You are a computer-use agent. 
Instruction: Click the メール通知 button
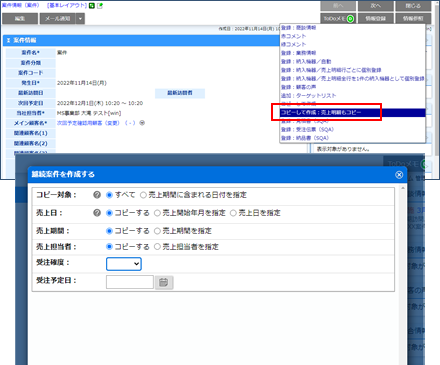click(58, 19)
